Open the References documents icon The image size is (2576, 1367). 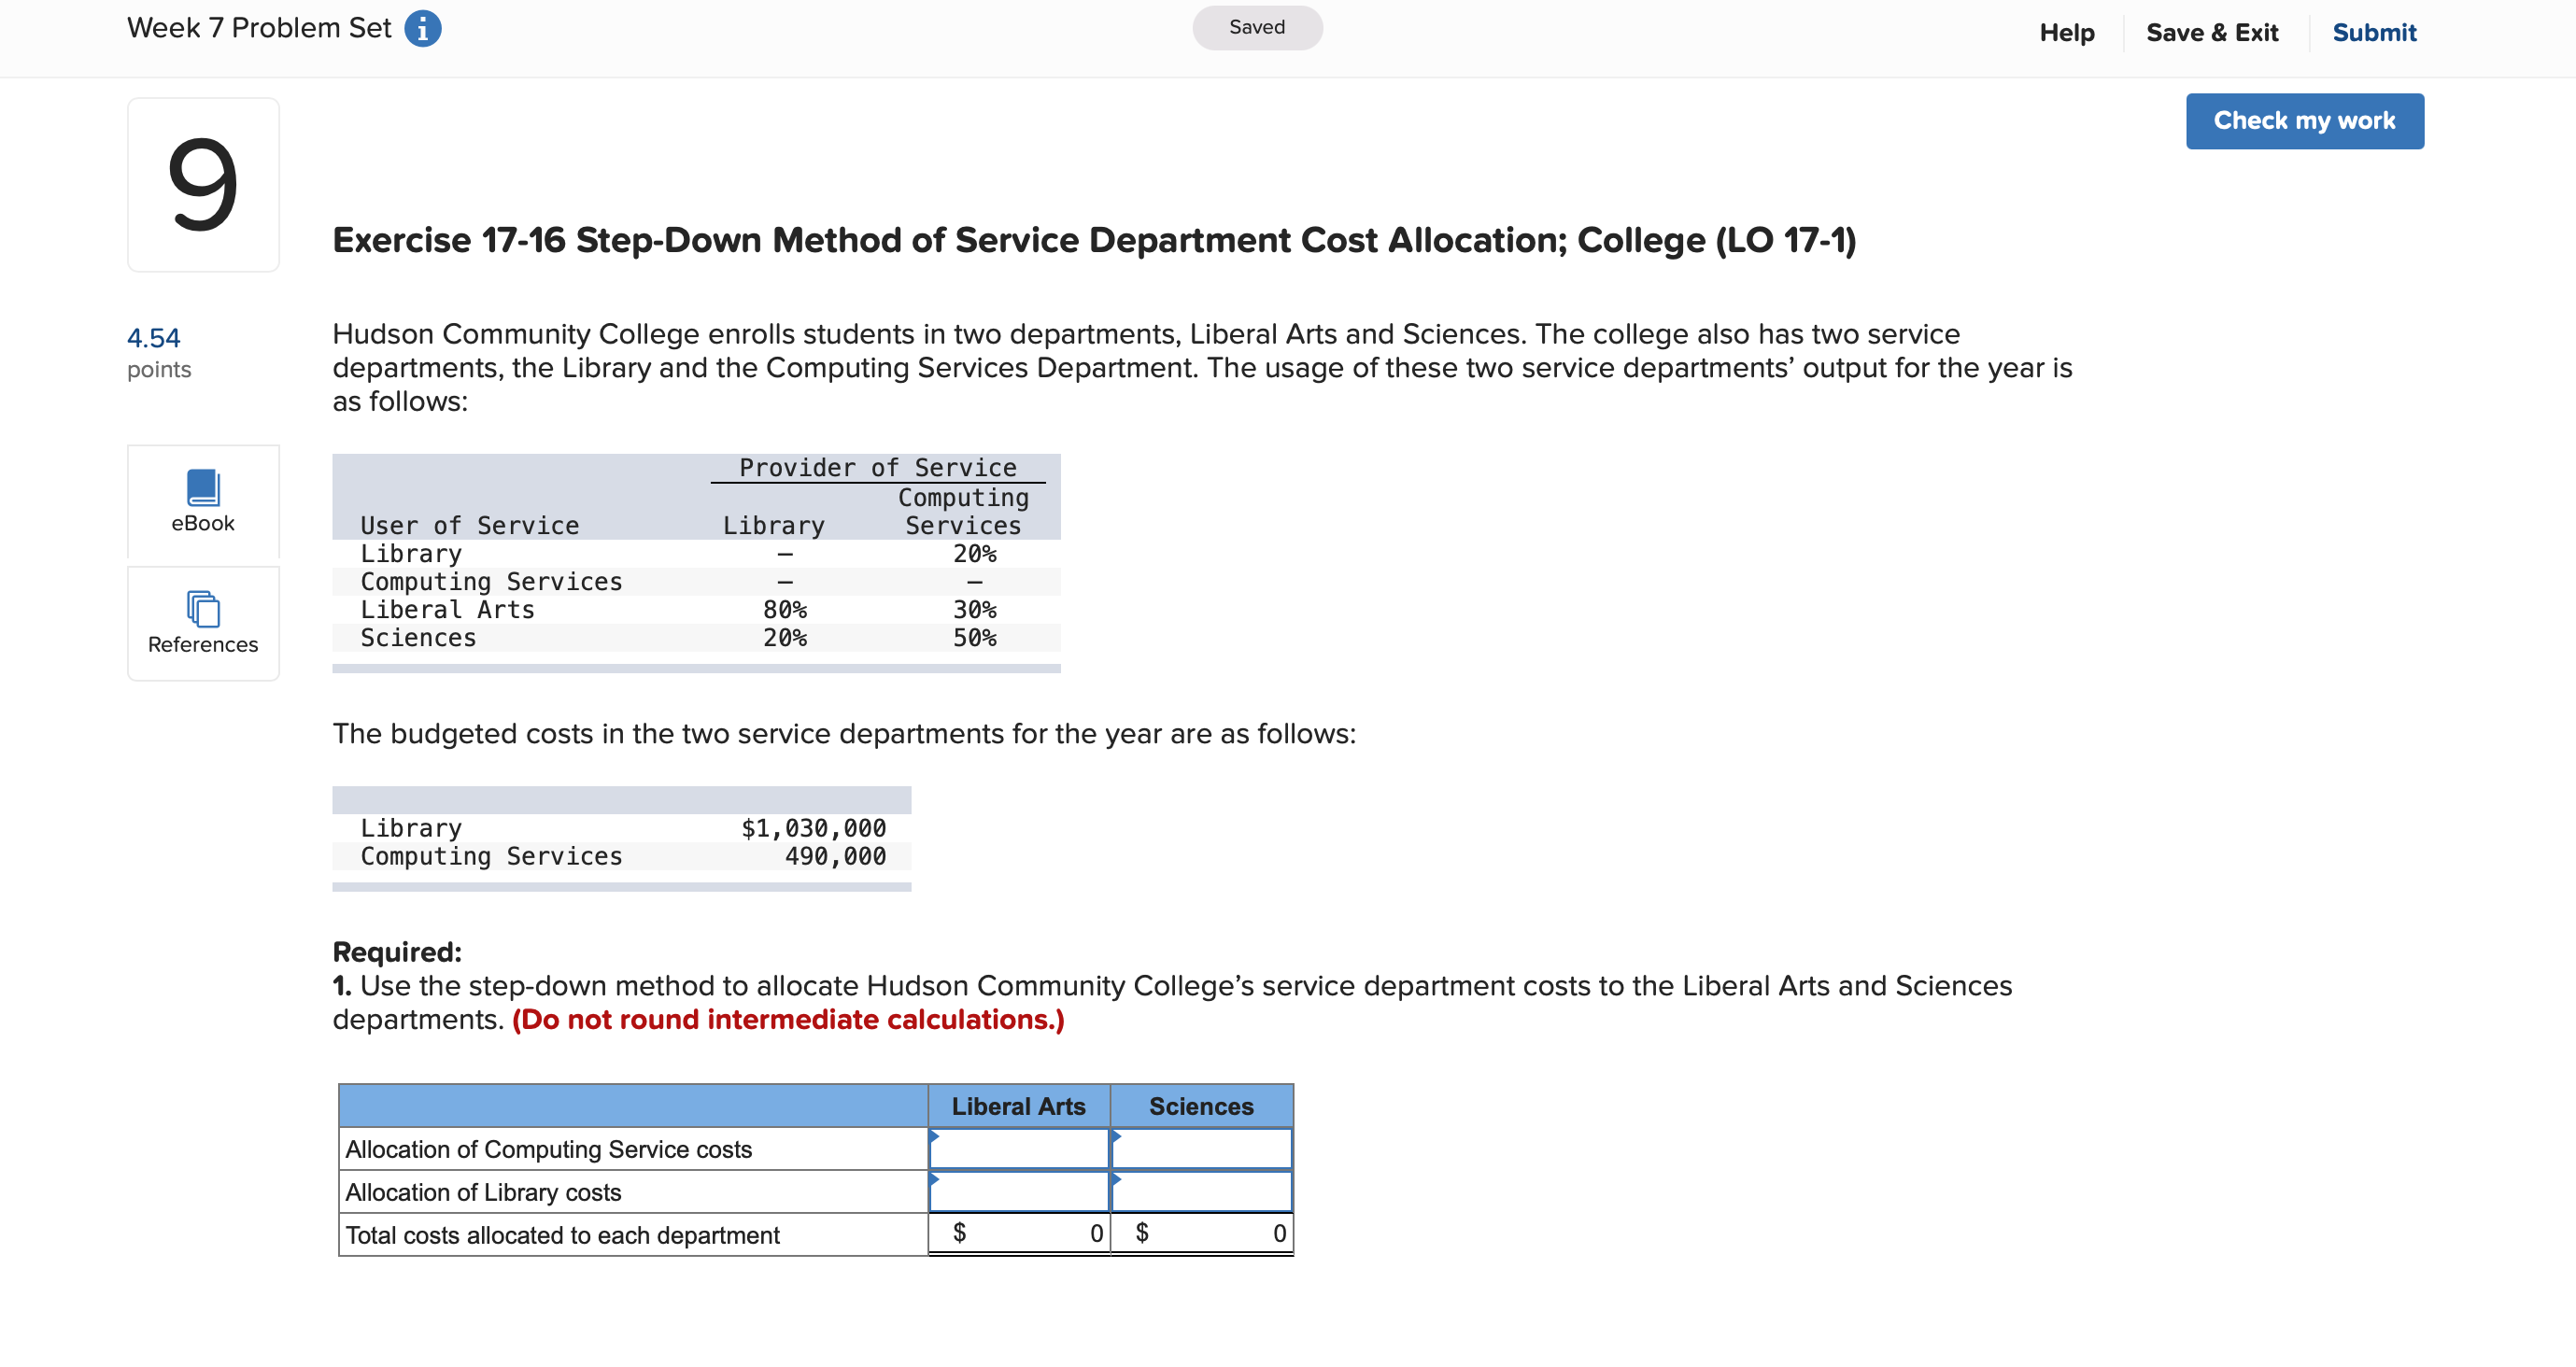pos(203,609)
